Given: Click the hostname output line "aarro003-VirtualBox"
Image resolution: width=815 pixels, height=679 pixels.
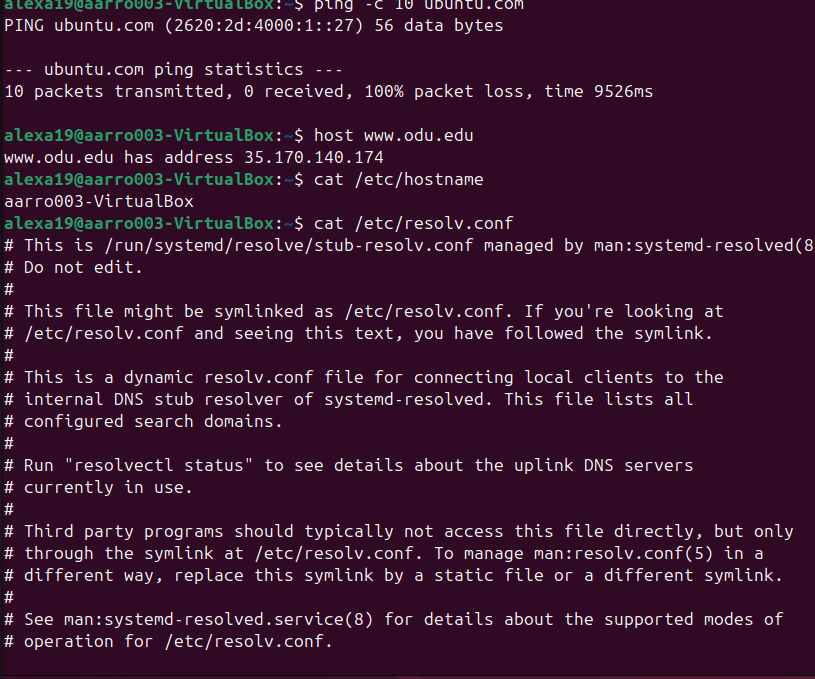Looking at the screenshot, I should tap(99, 201).
